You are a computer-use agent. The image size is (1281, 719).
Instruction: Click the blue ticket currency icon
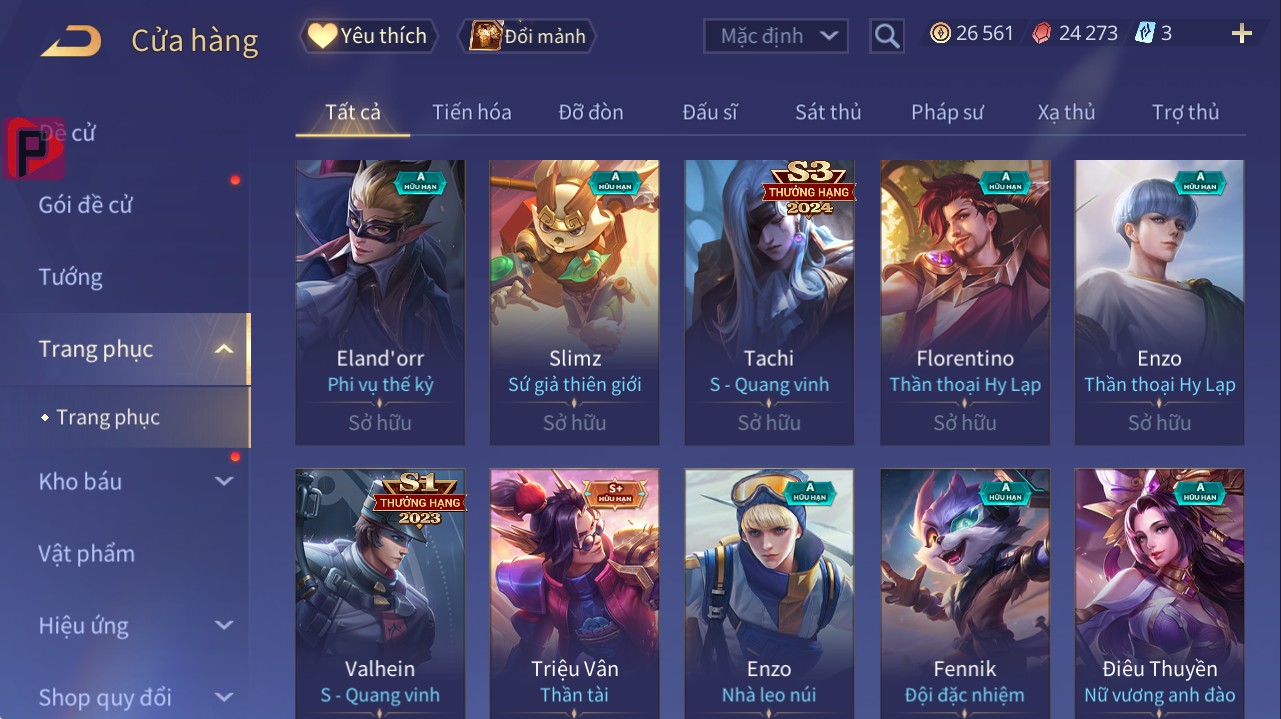click(x=1145, y=33)
